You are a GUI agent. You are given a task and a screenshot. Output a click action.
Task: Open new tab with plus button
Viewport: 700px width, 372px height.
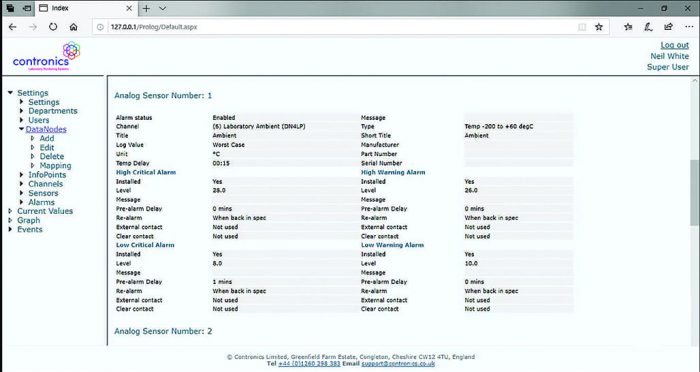[146, 8]
